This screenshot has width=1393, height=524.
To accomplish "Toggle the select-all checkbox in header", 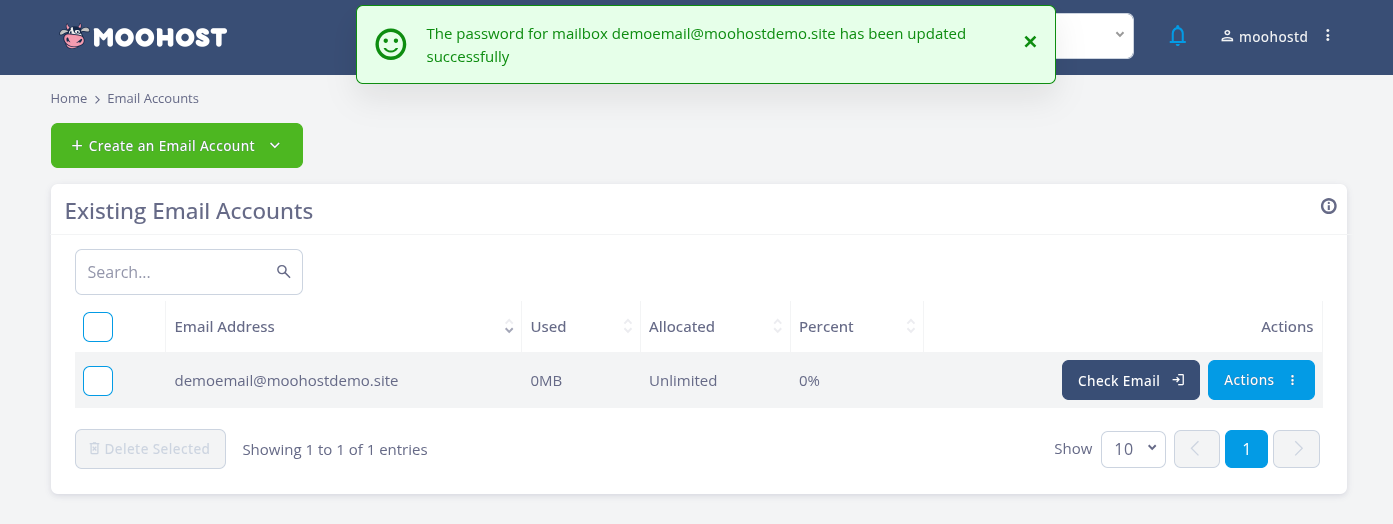I will click(98, 327).
